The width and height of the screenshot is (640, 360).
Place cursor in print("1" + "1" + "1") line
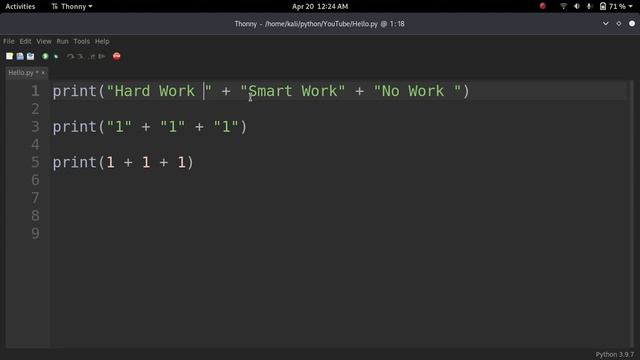(x=150, y=127)
